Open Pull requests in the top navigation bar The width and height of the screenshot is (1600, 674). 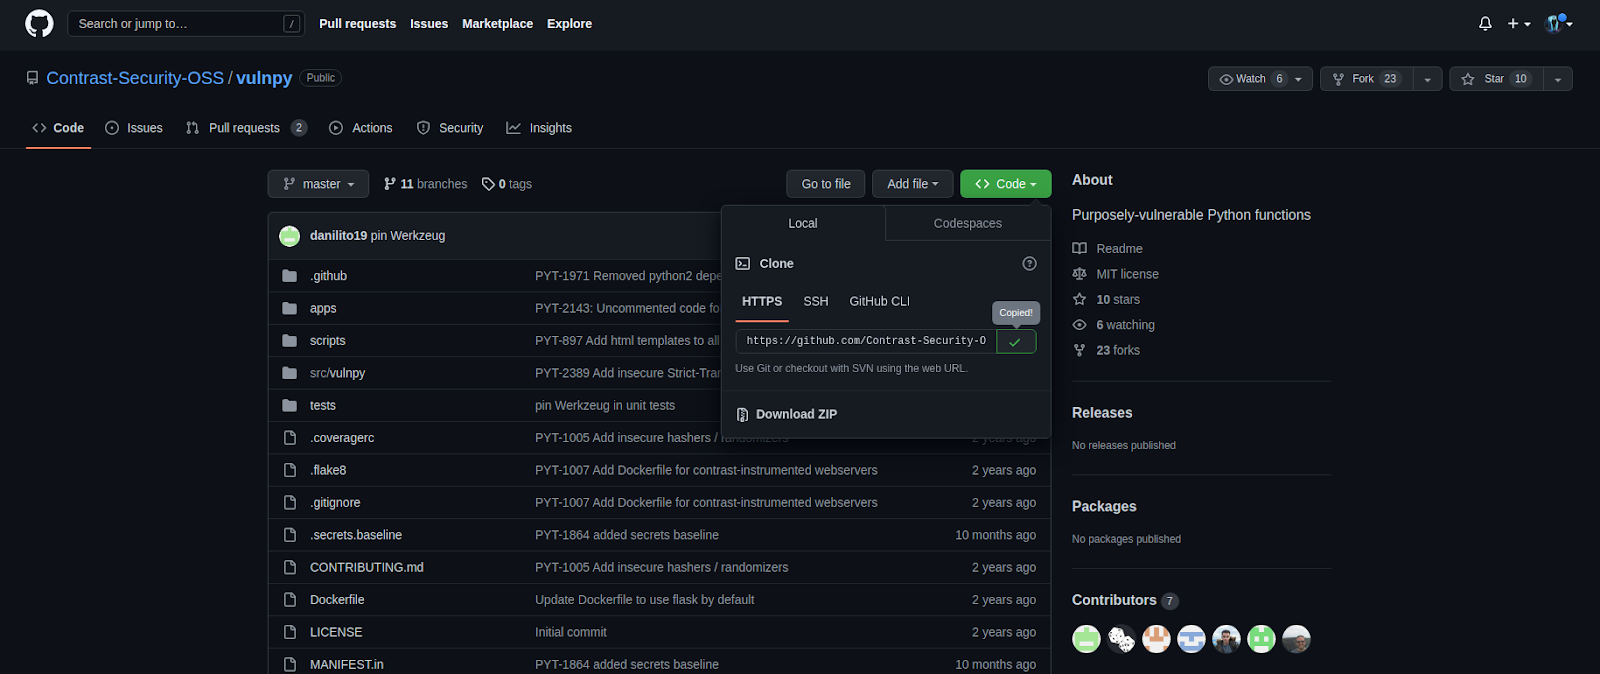coord(357,24)
